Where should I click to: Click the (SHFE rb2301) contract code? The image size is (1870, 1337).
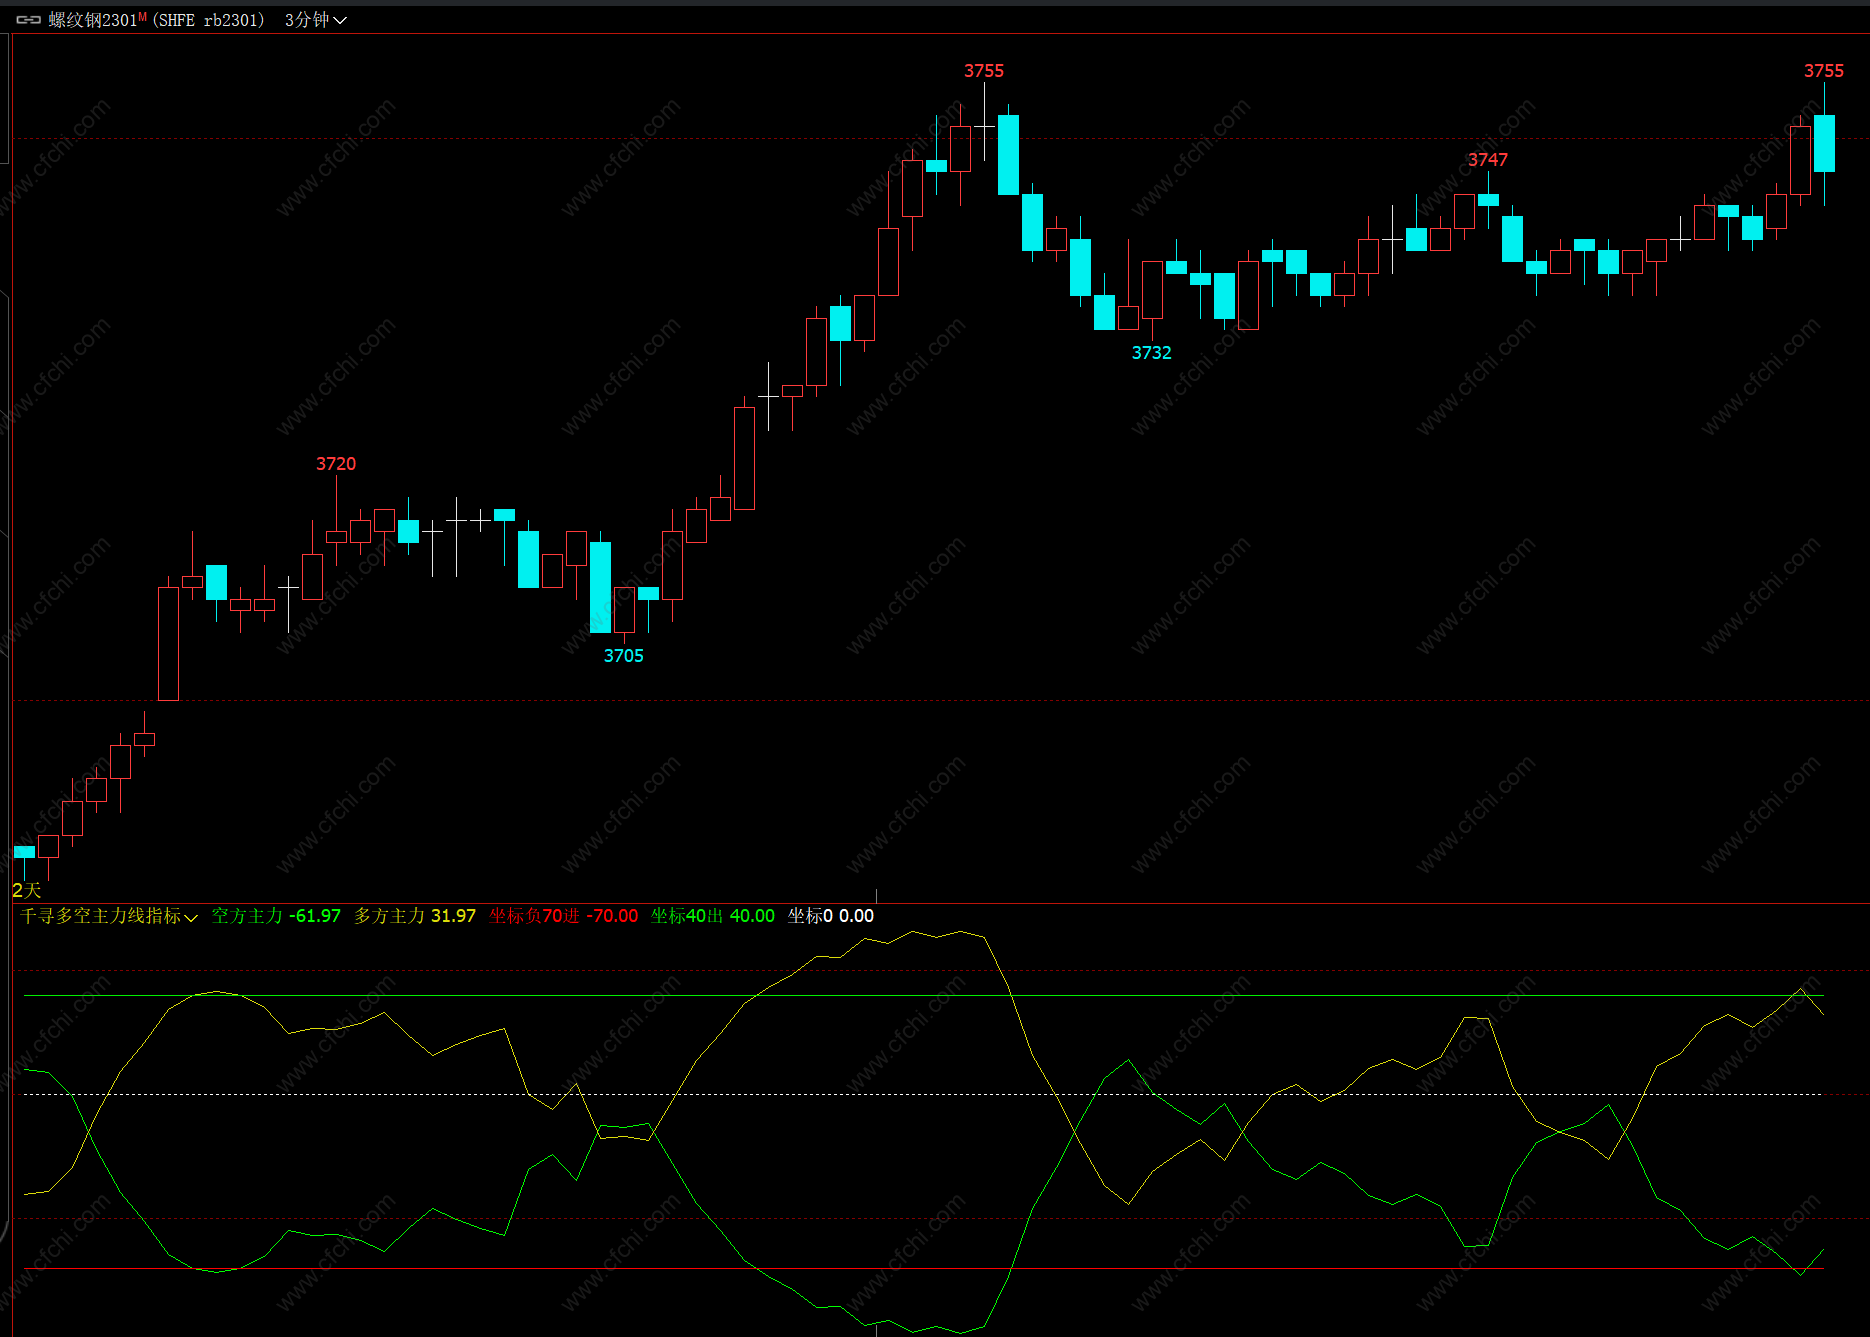pyautogui.click(x=208, y=20)
